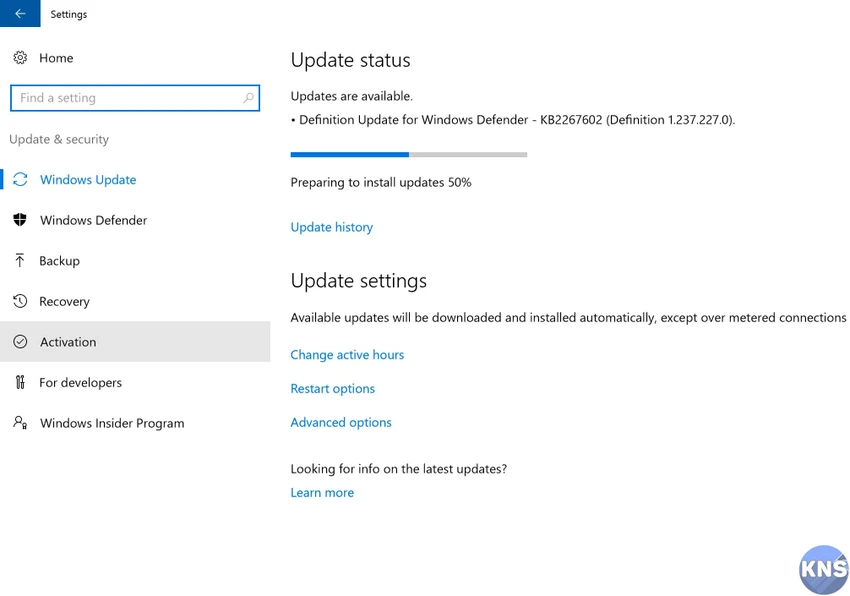
Task: Select Windows Update in sidebar
Action: coord(88,180)
